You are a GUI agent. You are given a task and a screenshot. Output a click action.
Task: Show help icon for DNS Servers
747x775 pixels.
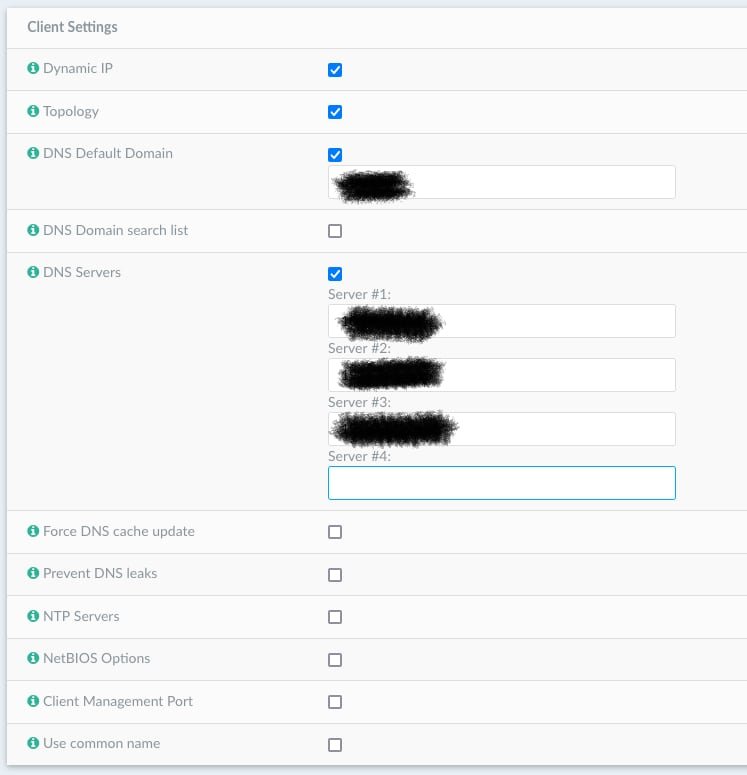click(x=34, y=272)
